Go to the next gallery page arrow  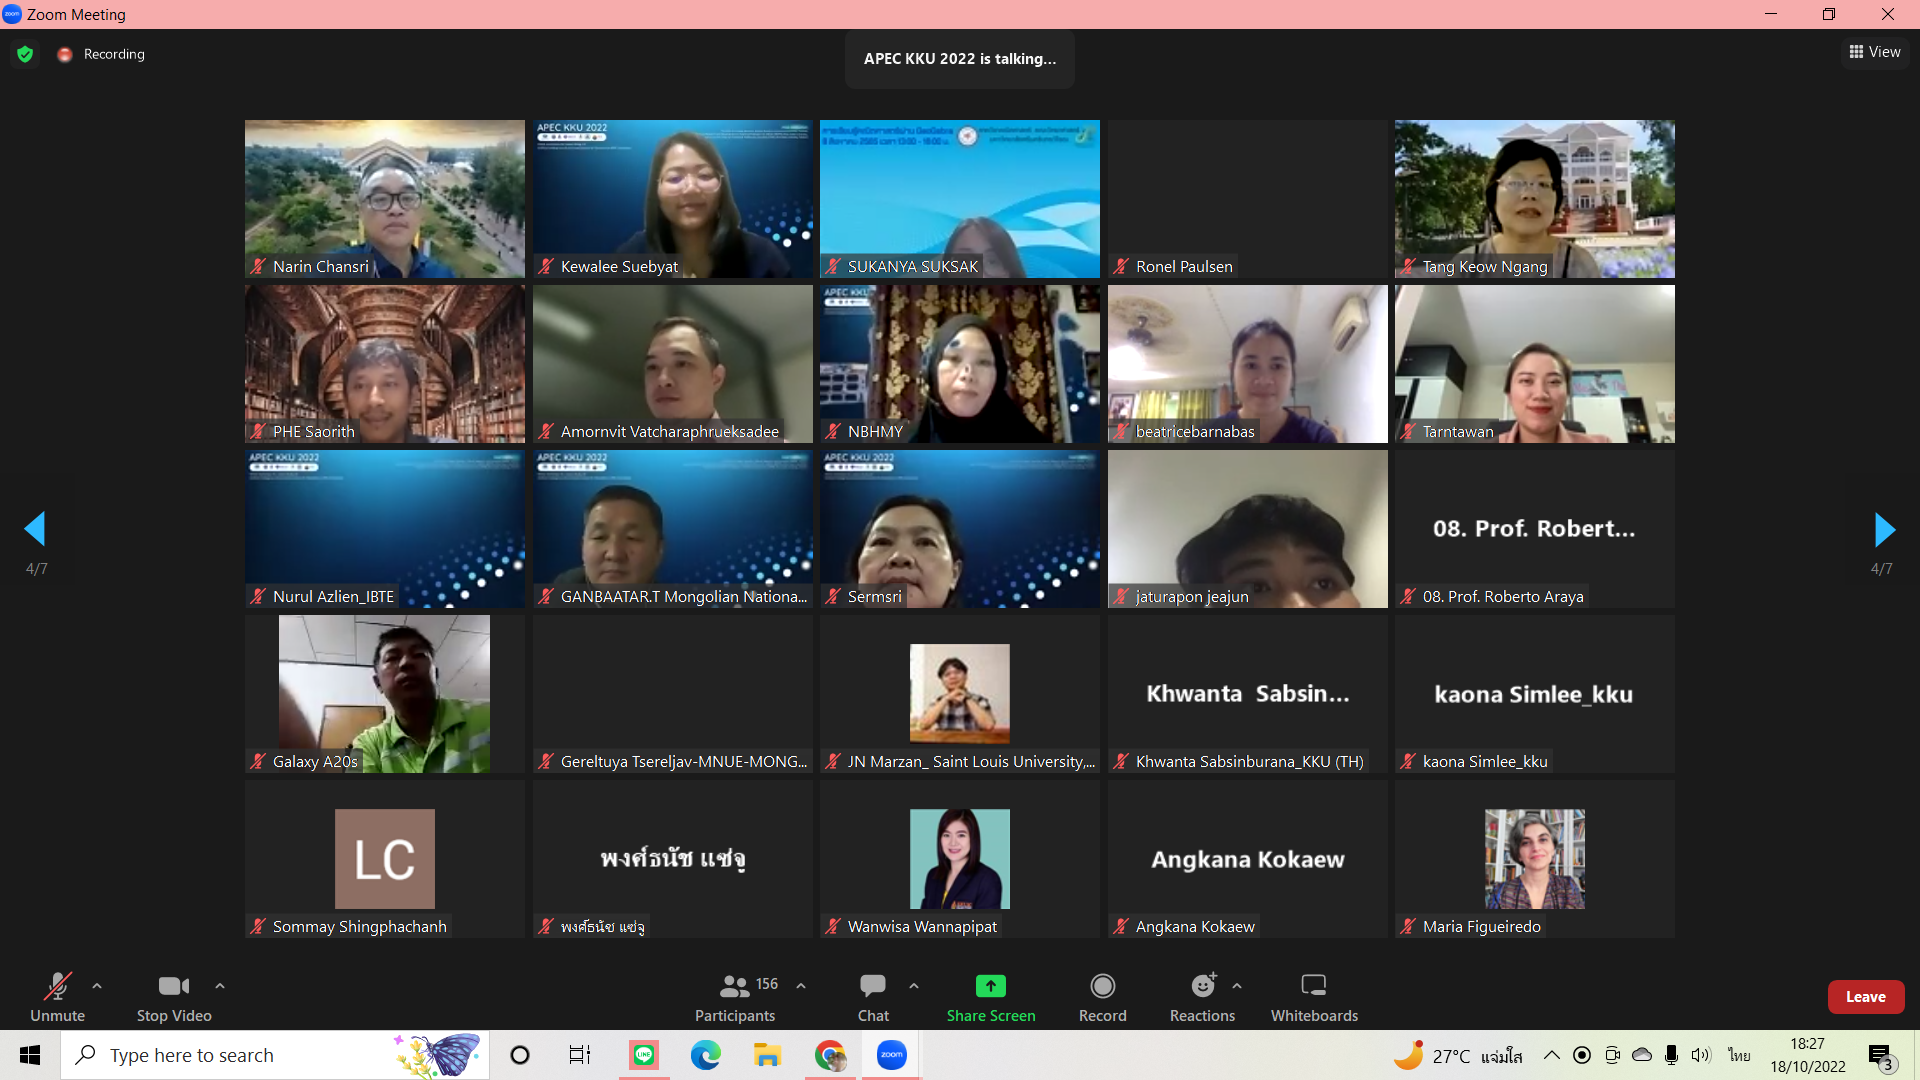click(1884, 529)
